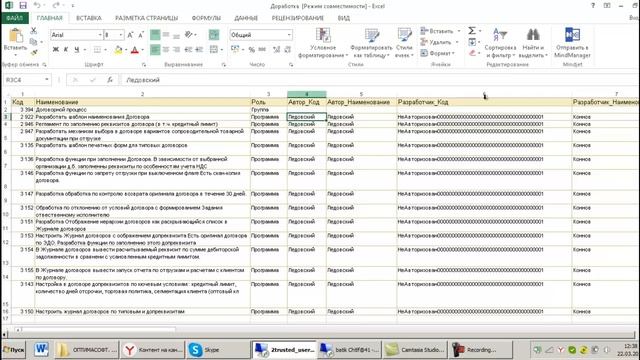Toggle Wrap Text button
The width and height of the screenshot is (640, 360).
pyautogui.click(x=214, y=35)
